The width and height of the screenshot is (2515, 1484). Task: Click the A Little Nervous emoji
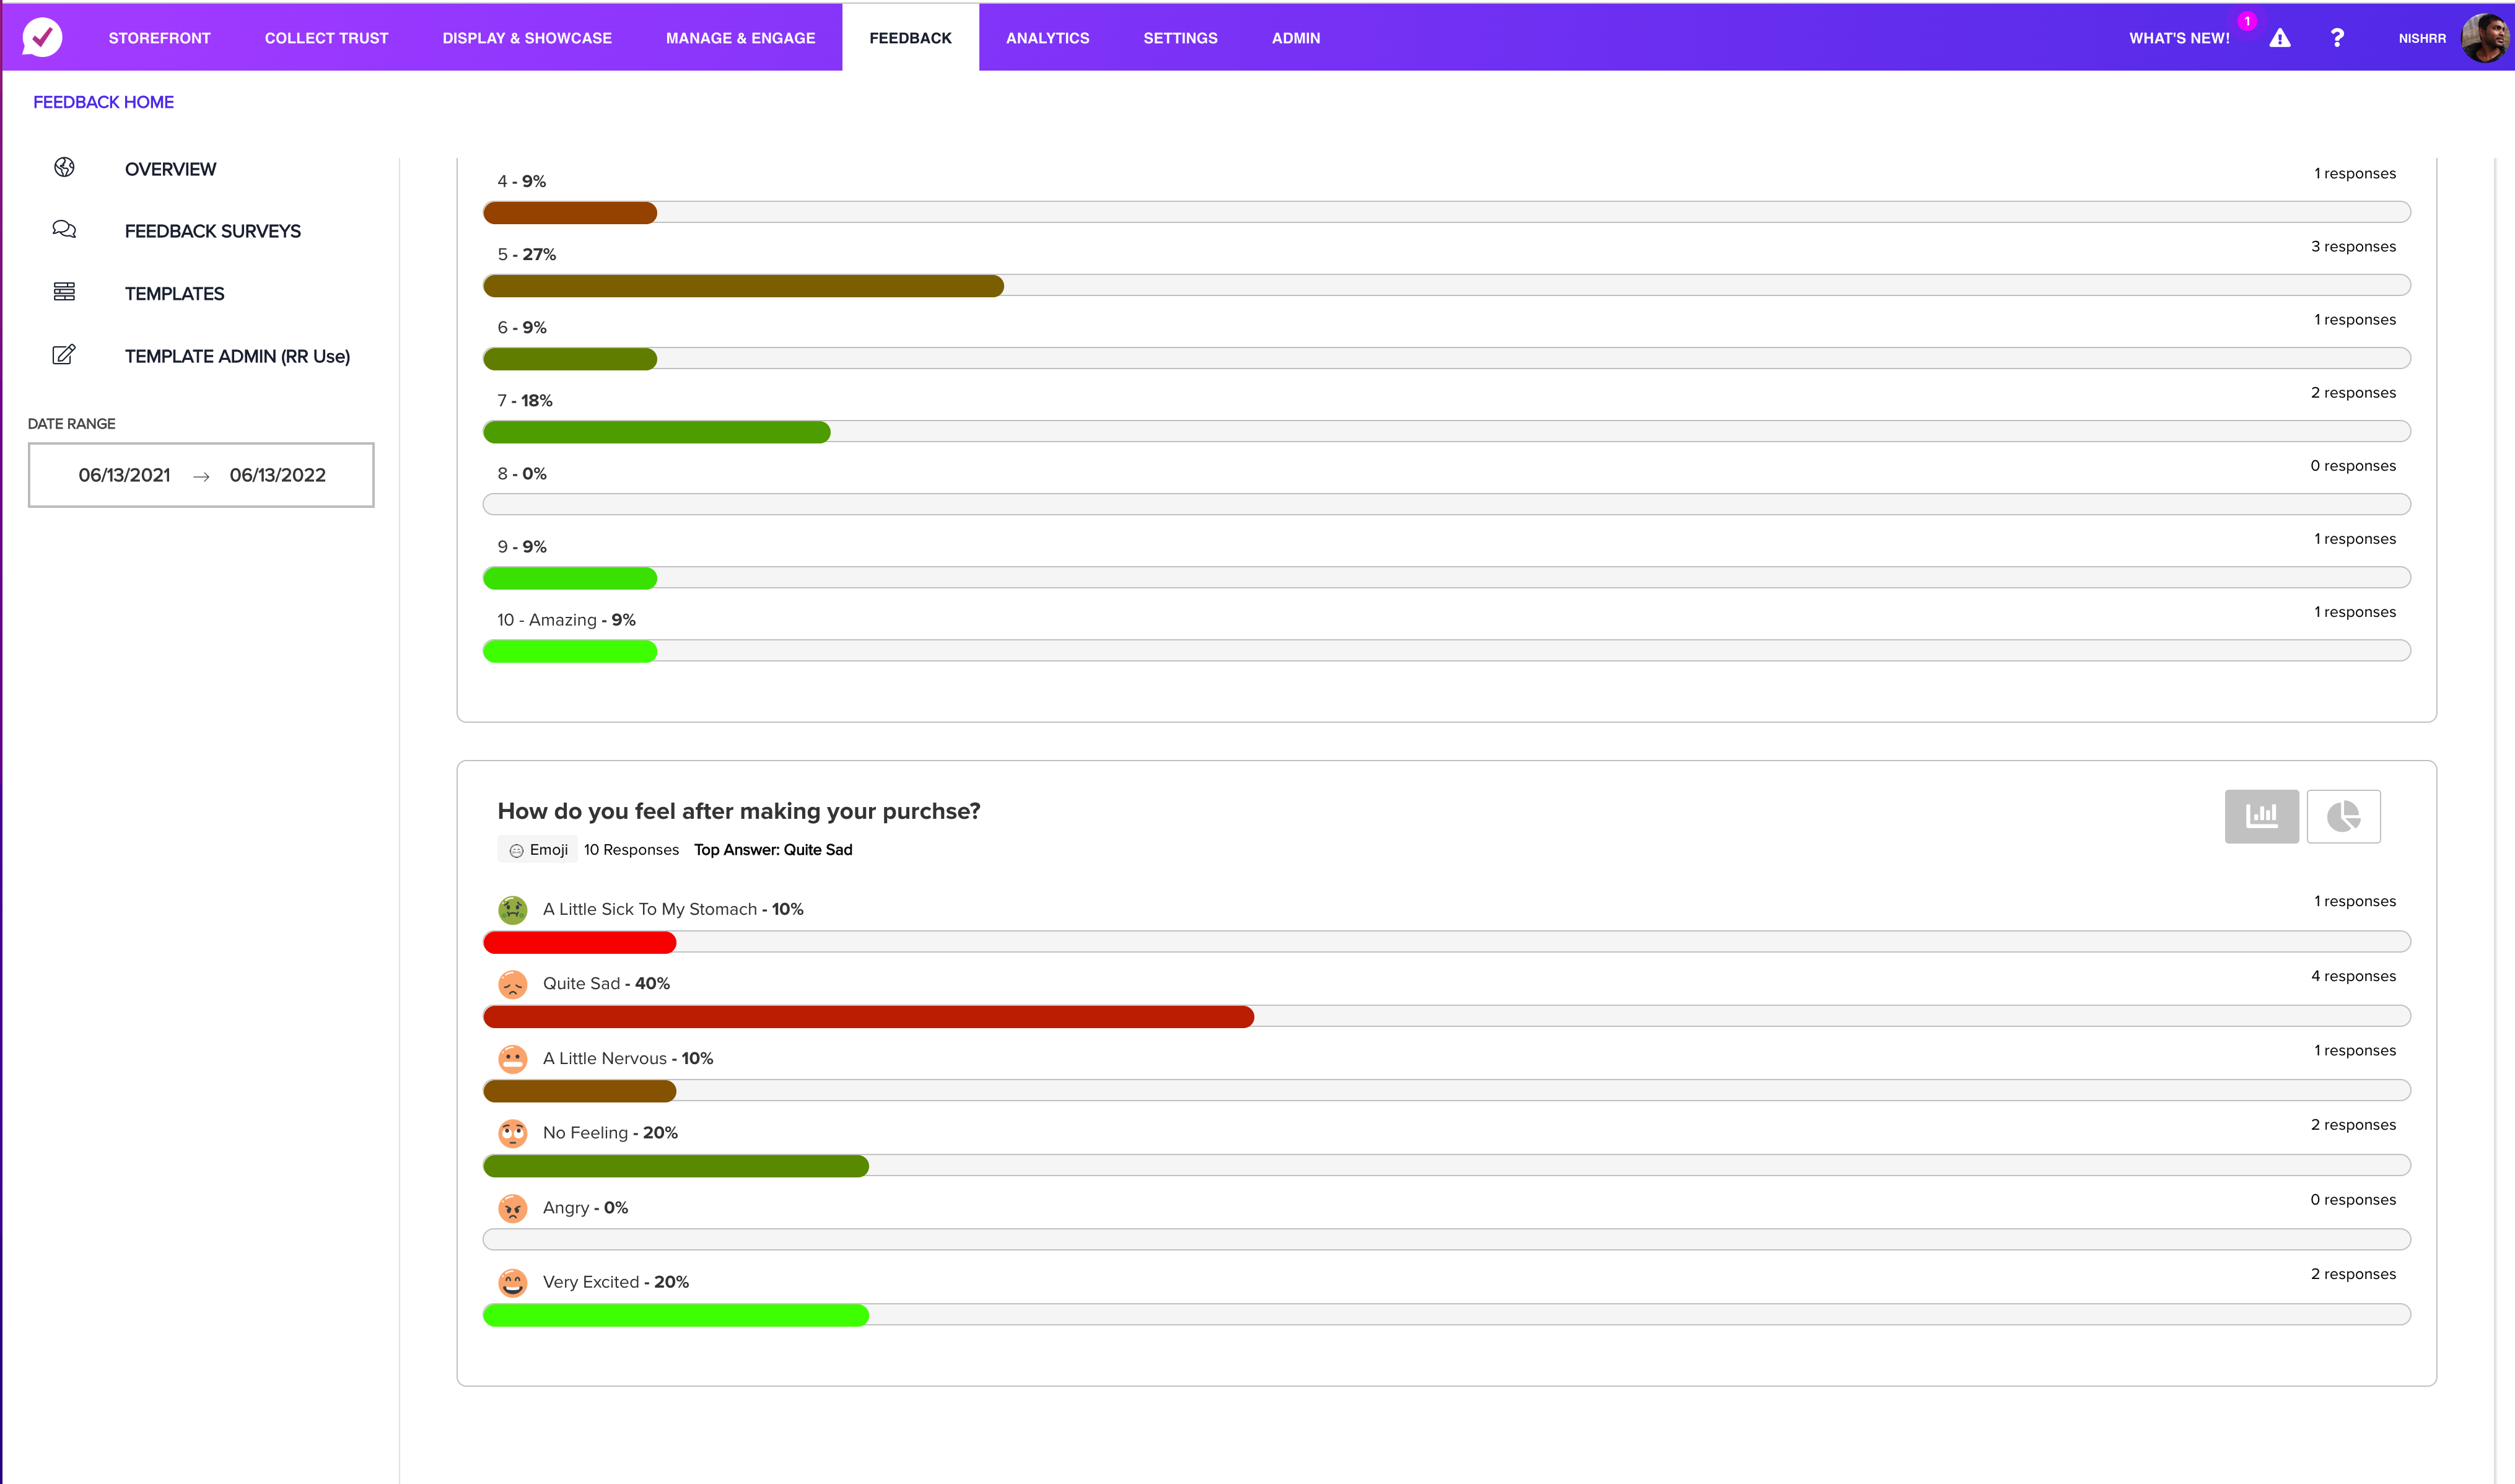pos(512,1058)
